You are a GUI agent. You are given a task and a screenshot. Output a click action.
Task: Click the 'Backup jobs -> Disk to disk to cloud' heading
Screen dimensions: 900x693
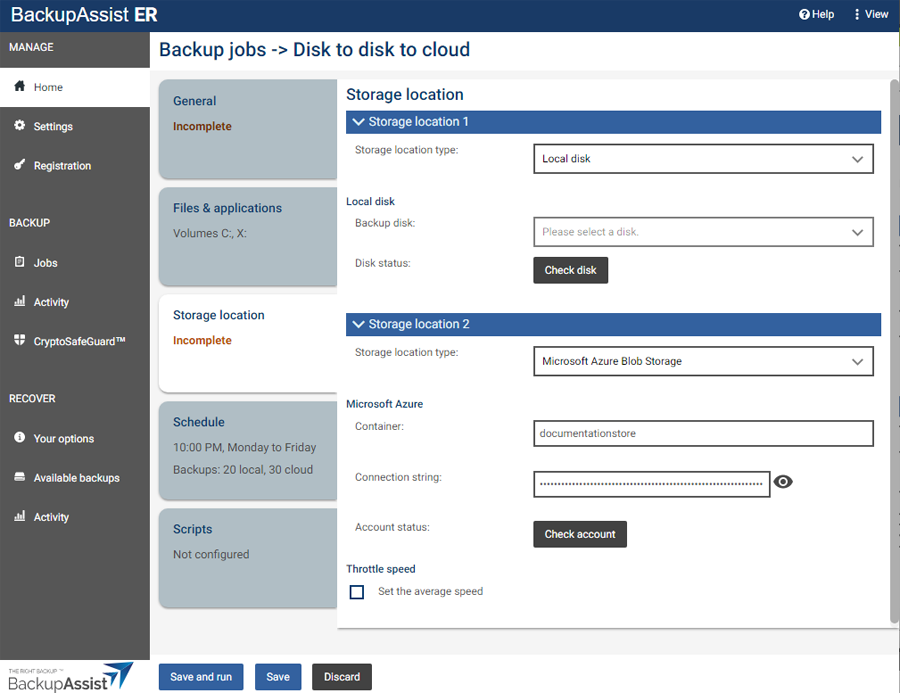tap(315, 50)
